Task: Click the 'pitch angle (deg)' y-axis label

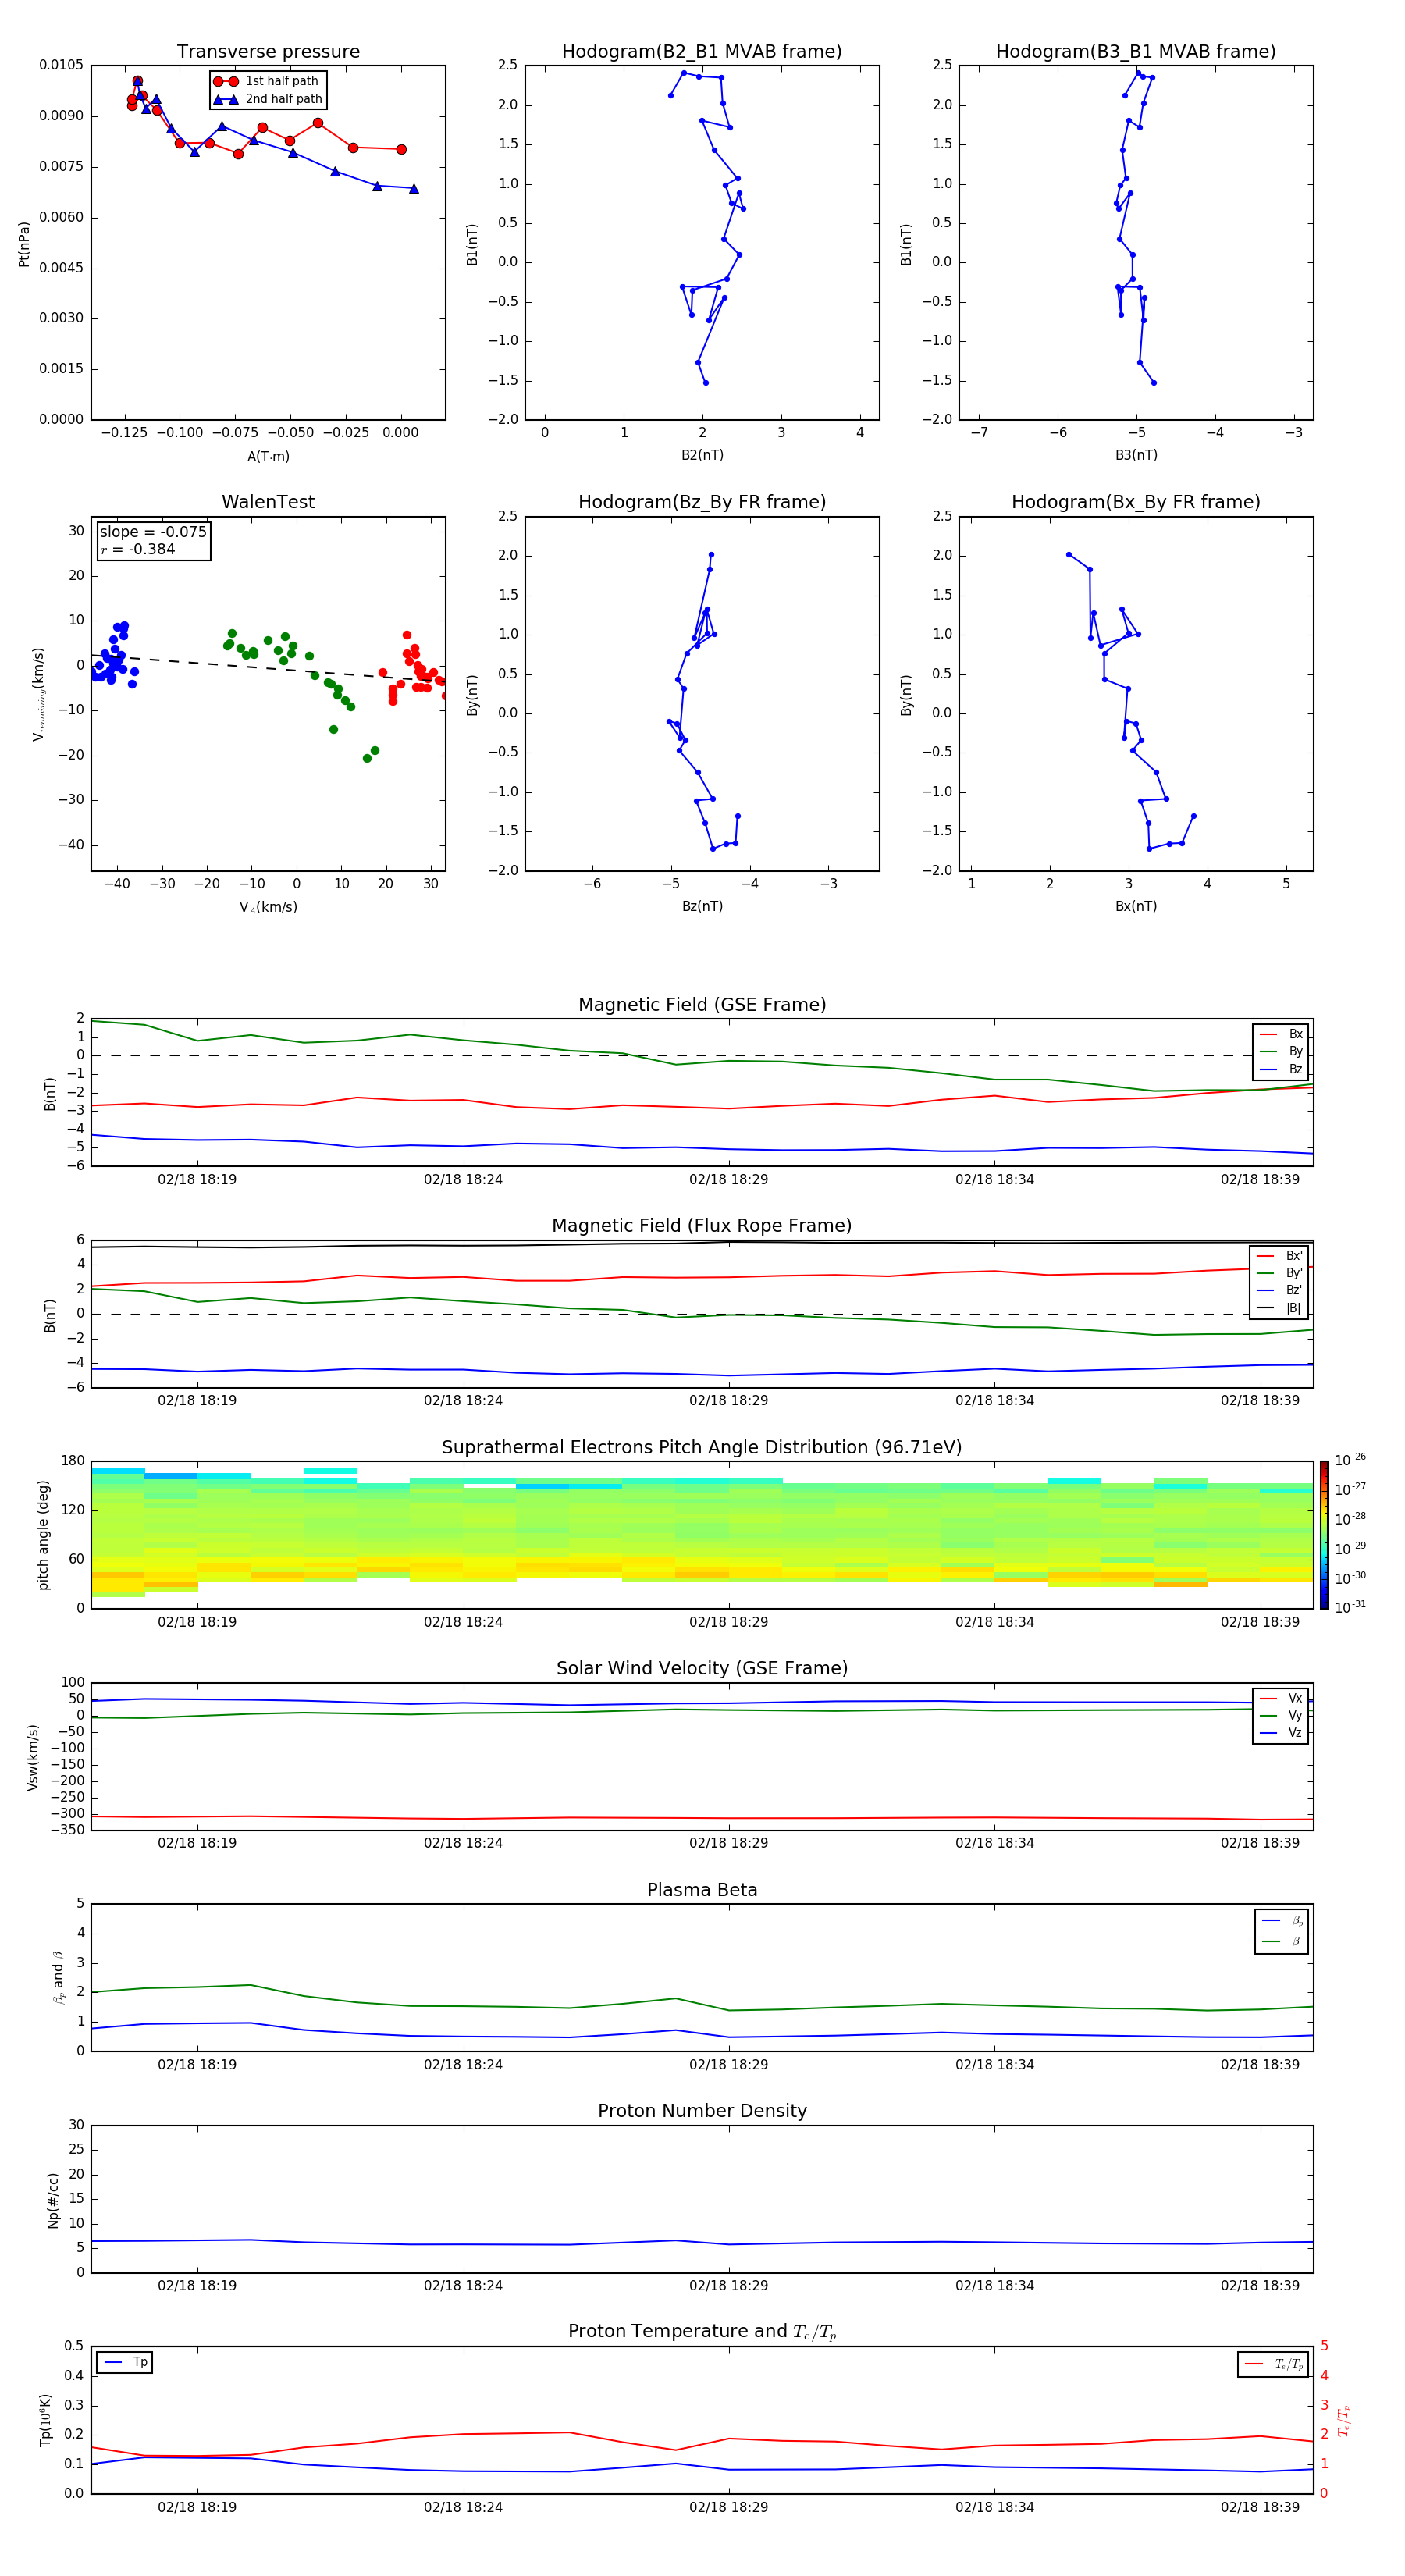Action: click(43, 1535)
